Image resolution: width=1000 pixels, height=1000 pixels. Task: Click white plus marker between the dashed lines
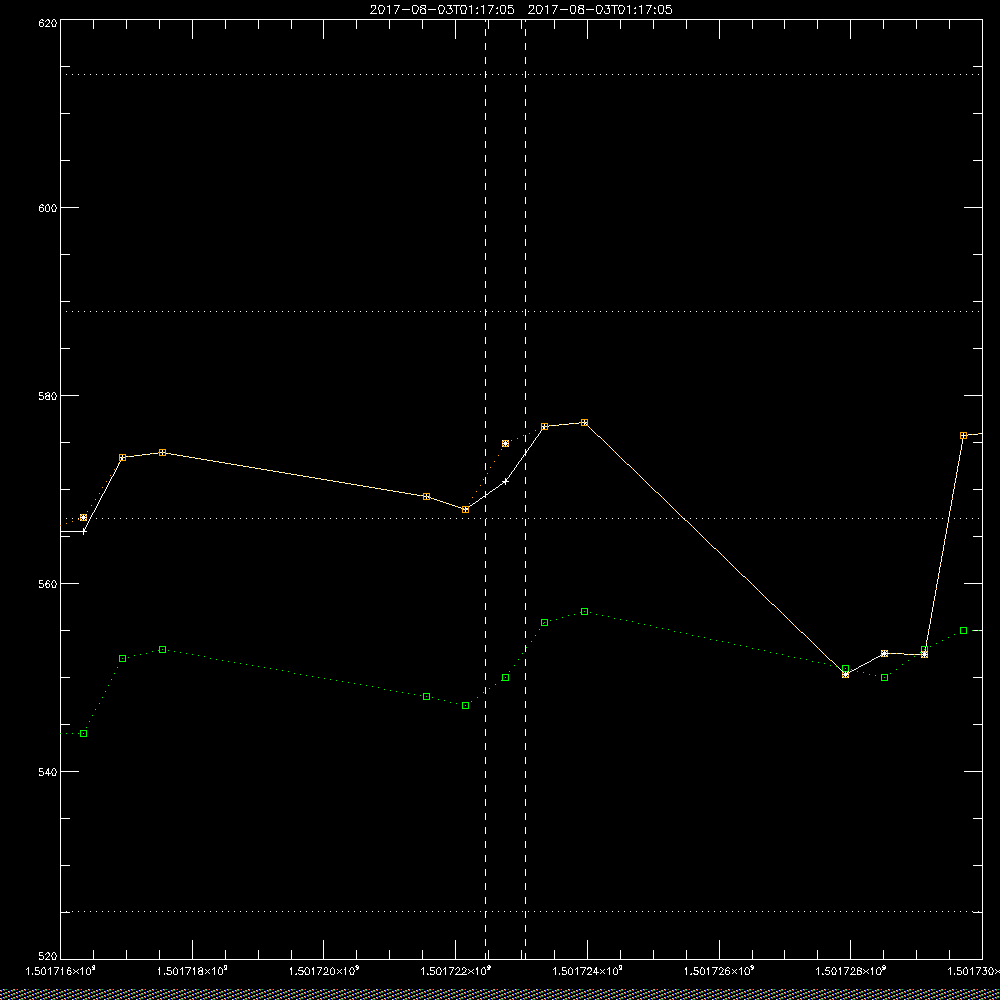(506, 482)
